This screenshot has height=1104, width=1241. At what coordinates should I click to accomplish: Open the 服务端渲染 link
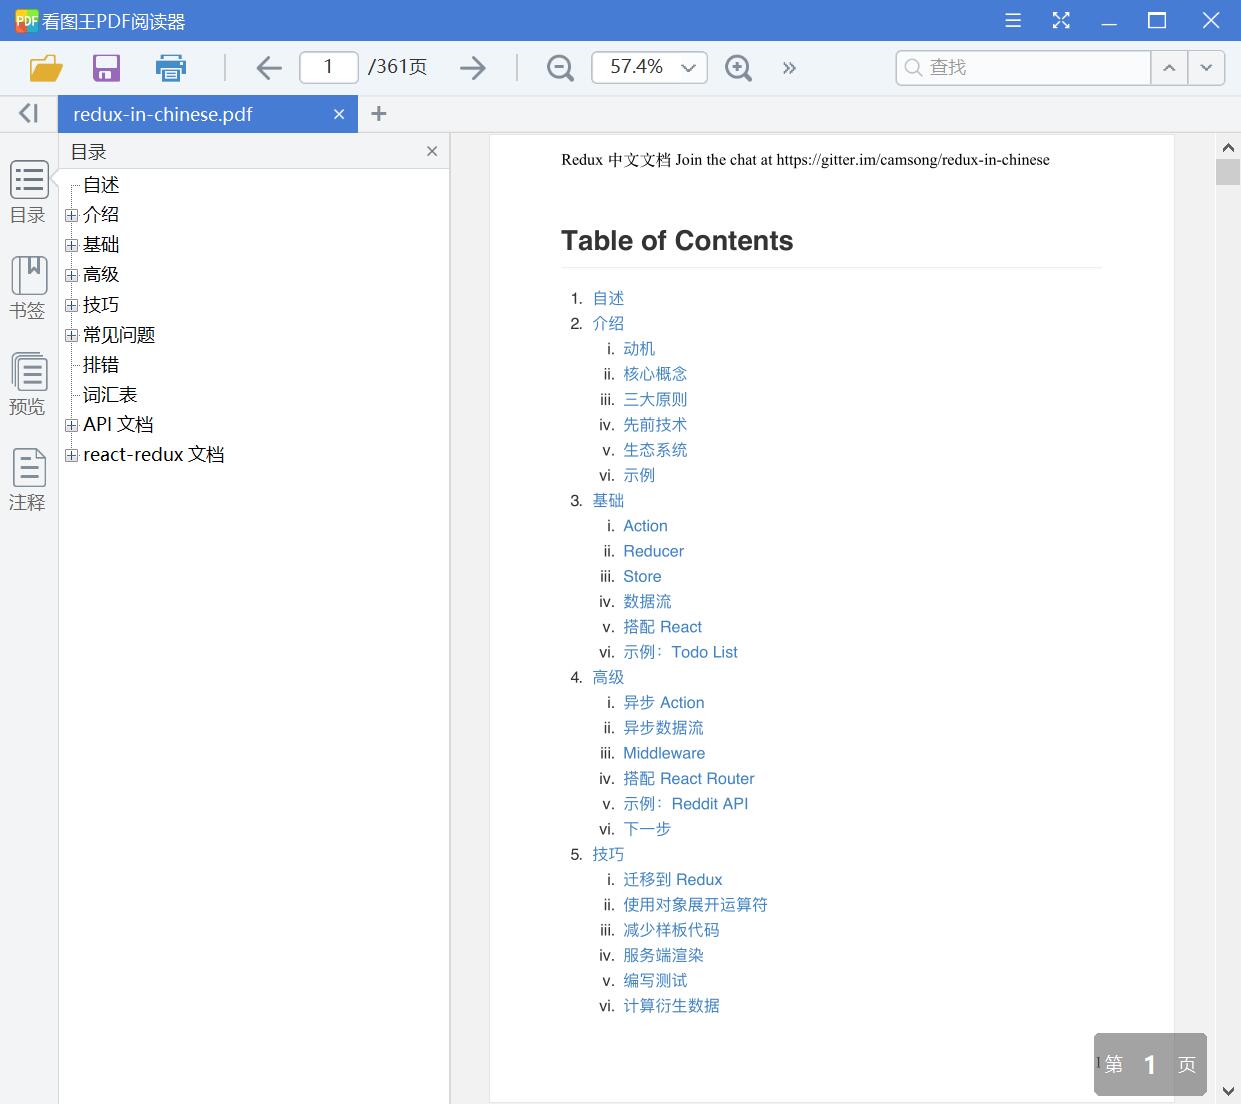pos(663,955)
